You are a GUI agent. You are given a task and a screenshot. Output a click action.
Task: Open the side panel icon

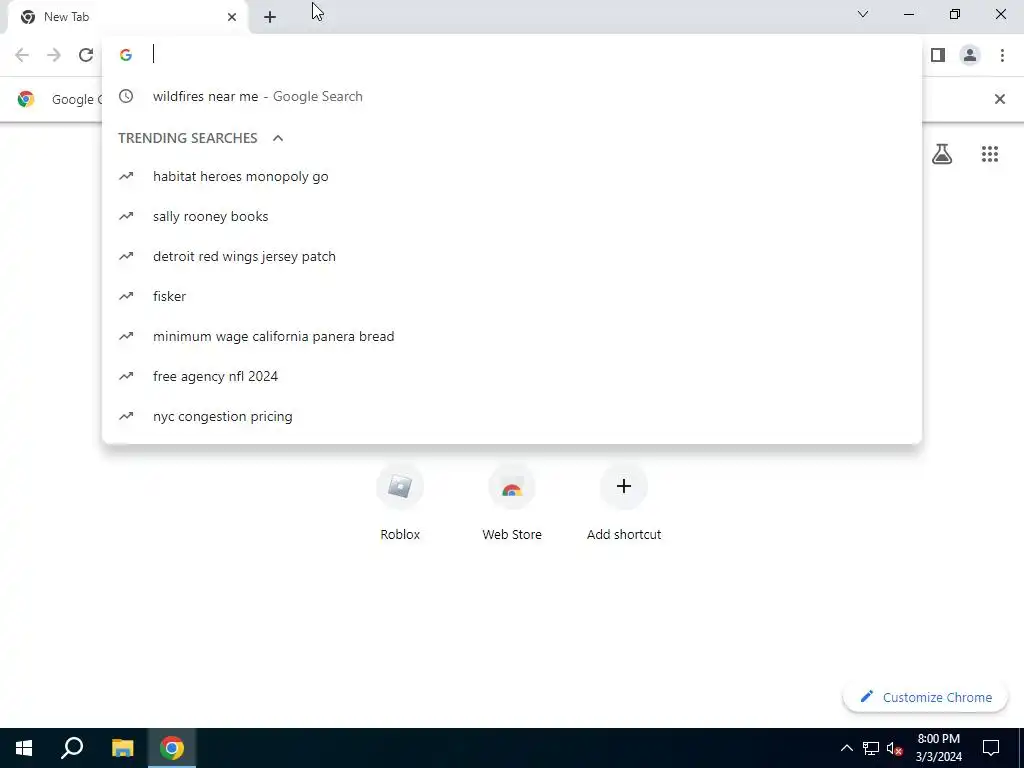[x=938, y=55]
